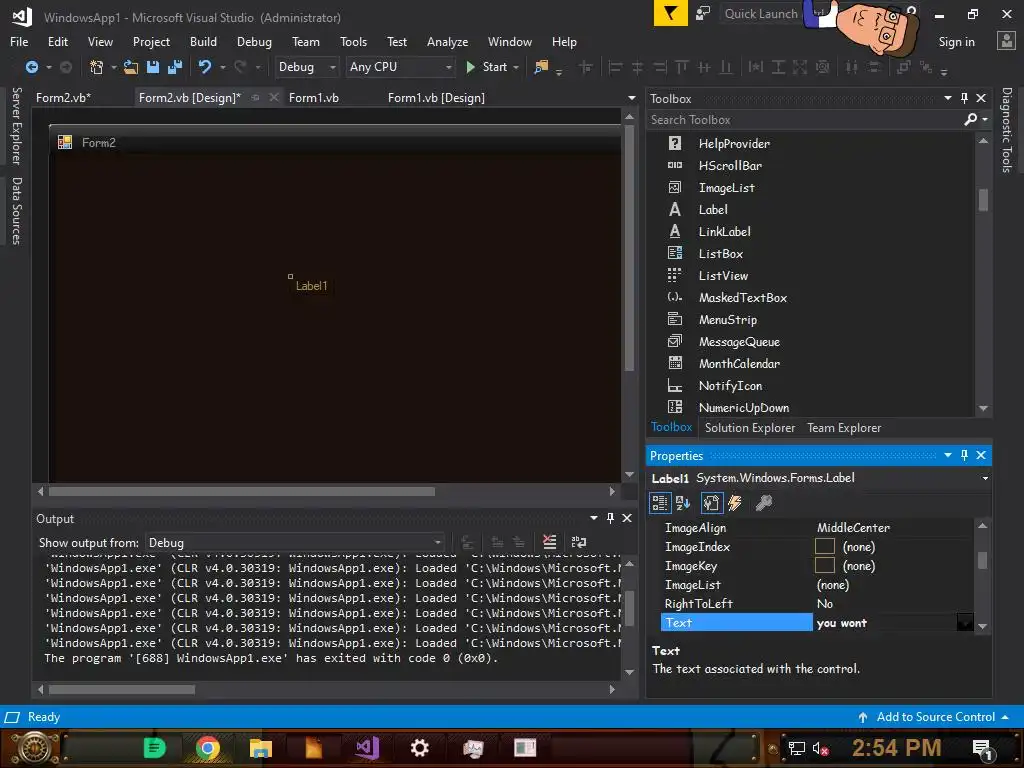The image size is (1024, 768).
Task: Open the Analyze menu
Action: tap(447, 42)
